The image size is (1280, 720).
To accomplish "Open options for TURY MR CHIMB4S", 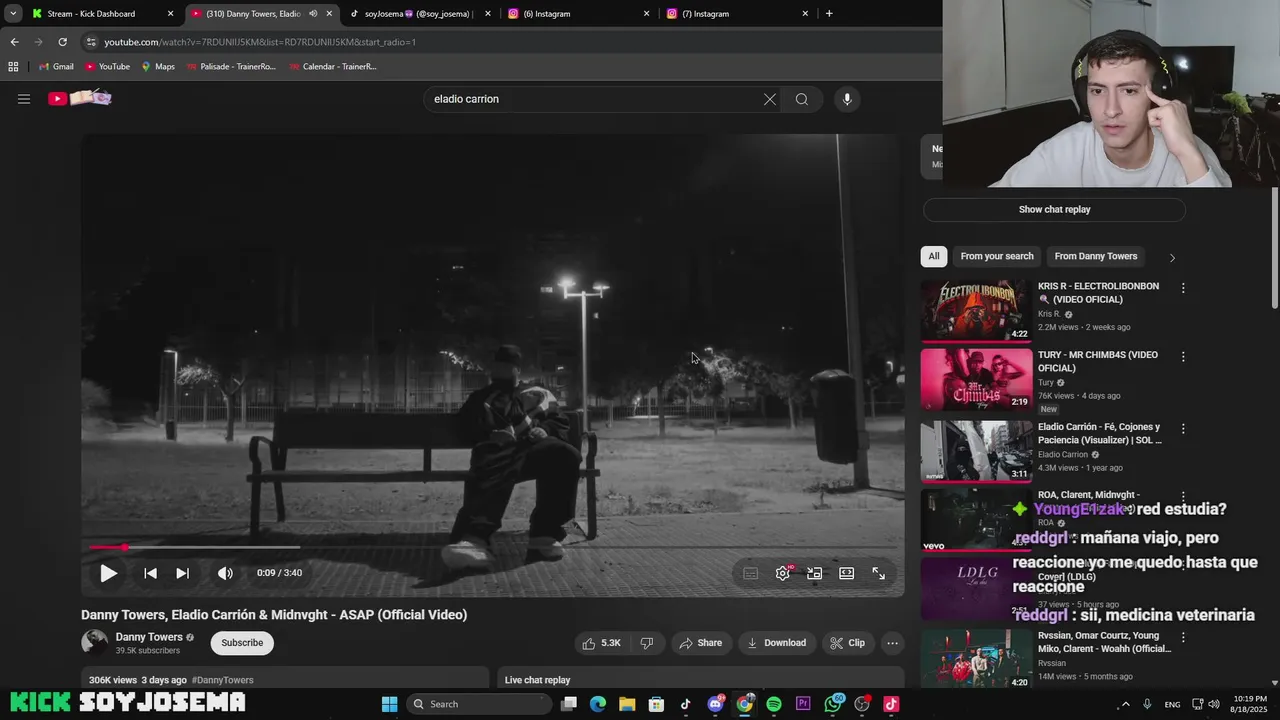I will [1183, 357].
